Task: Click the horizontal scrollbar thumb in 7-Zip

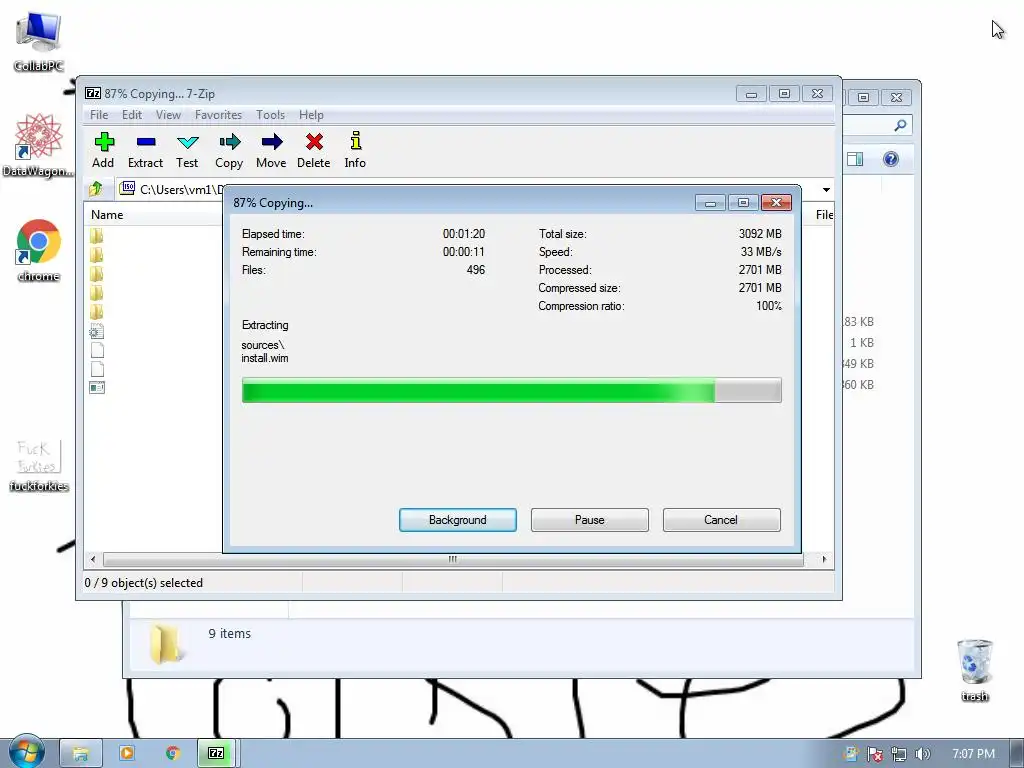Action: click(x=453, y=559)
